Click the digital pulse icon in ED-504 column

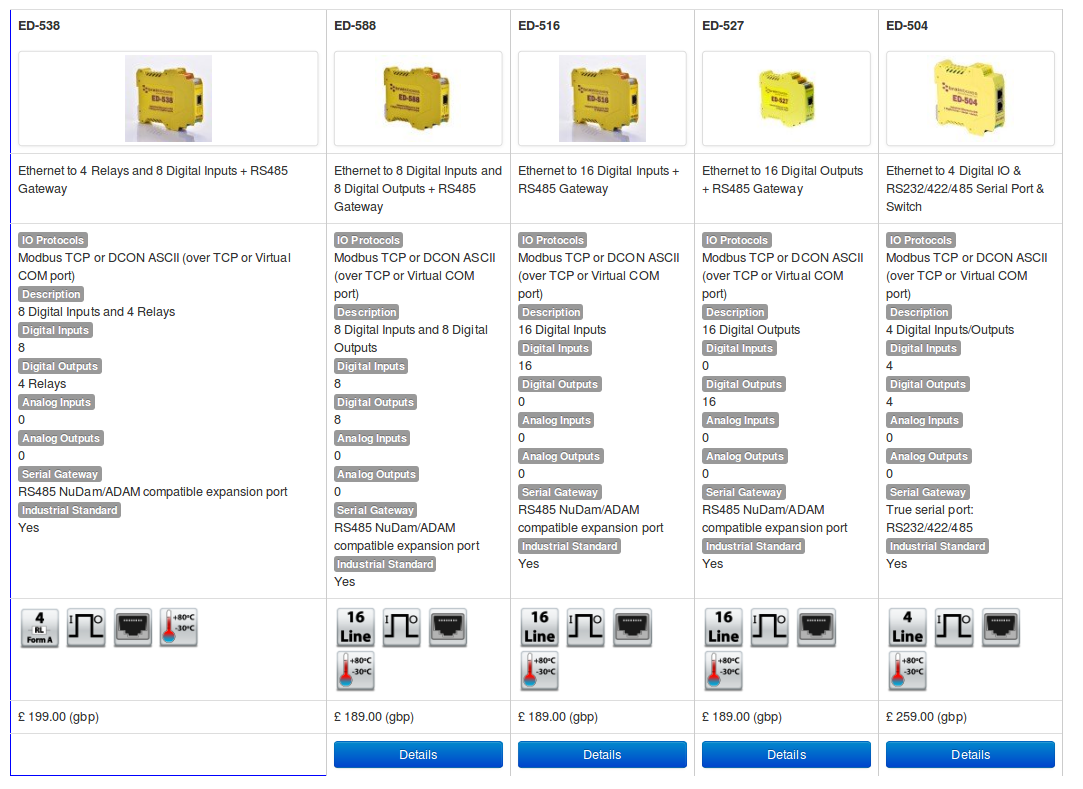[954, 628]
